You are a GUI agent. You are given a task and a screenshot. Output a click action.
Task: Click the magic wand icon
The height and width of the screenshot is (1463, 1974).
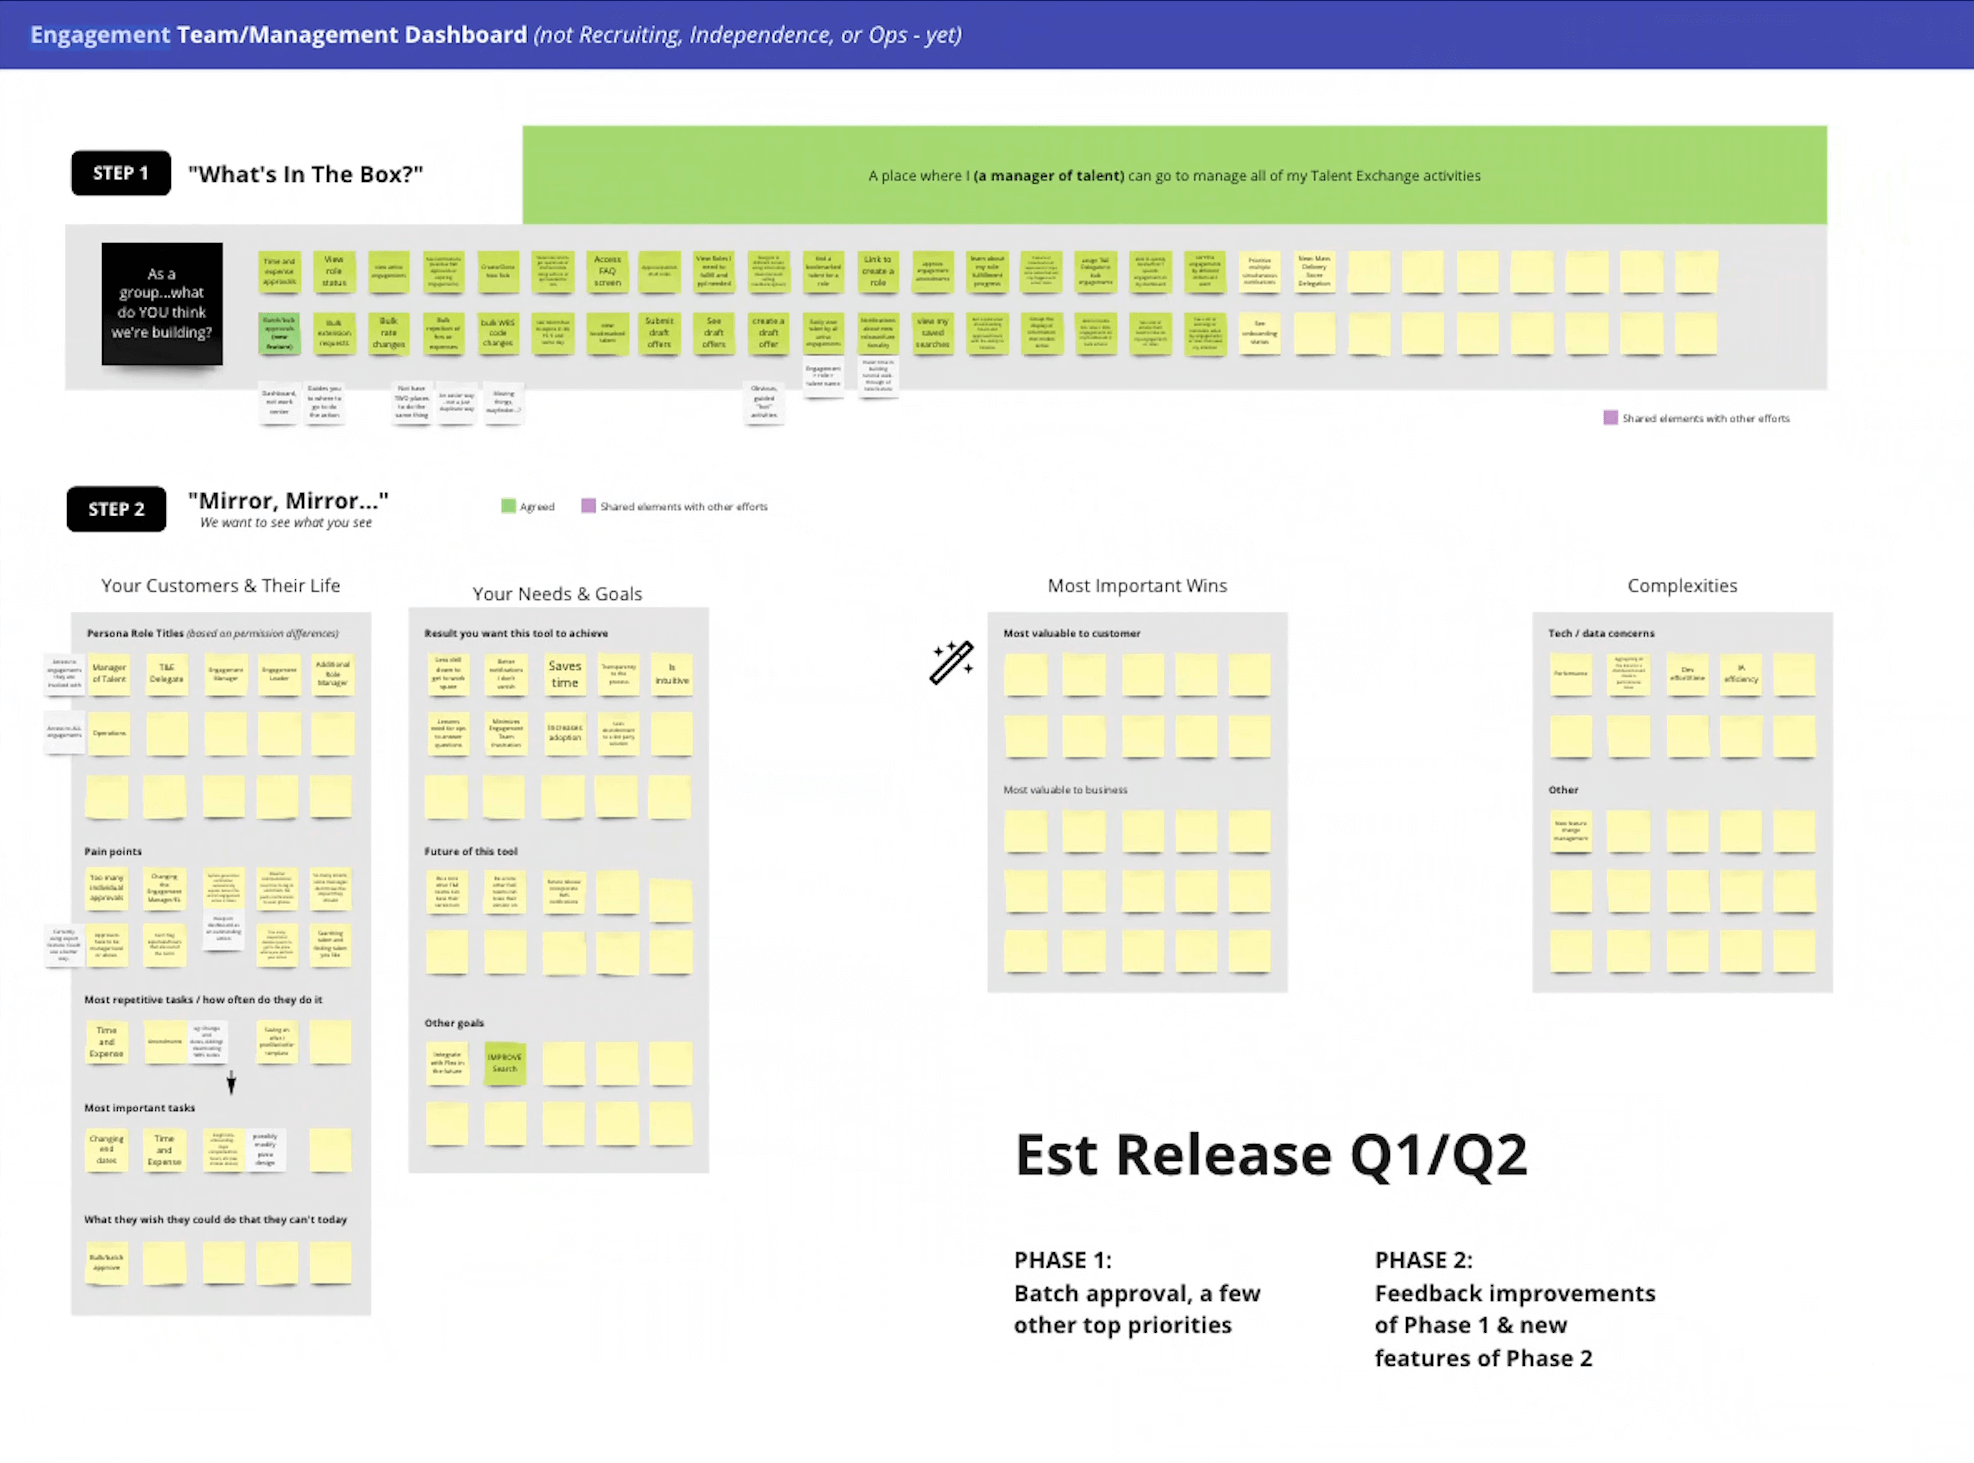(x=951, y=662)
